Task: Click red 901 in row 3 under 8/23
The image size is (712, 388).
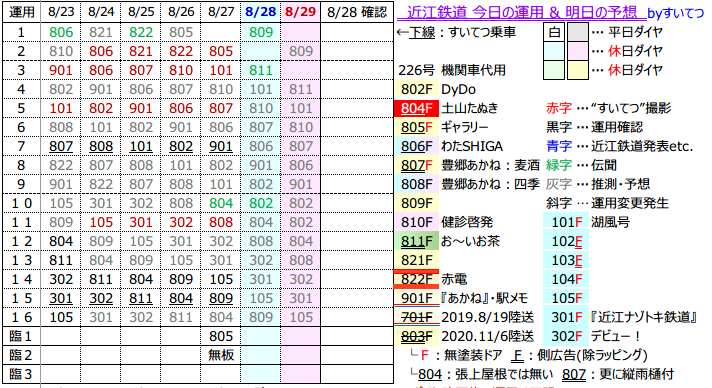Action: (61, 70)
